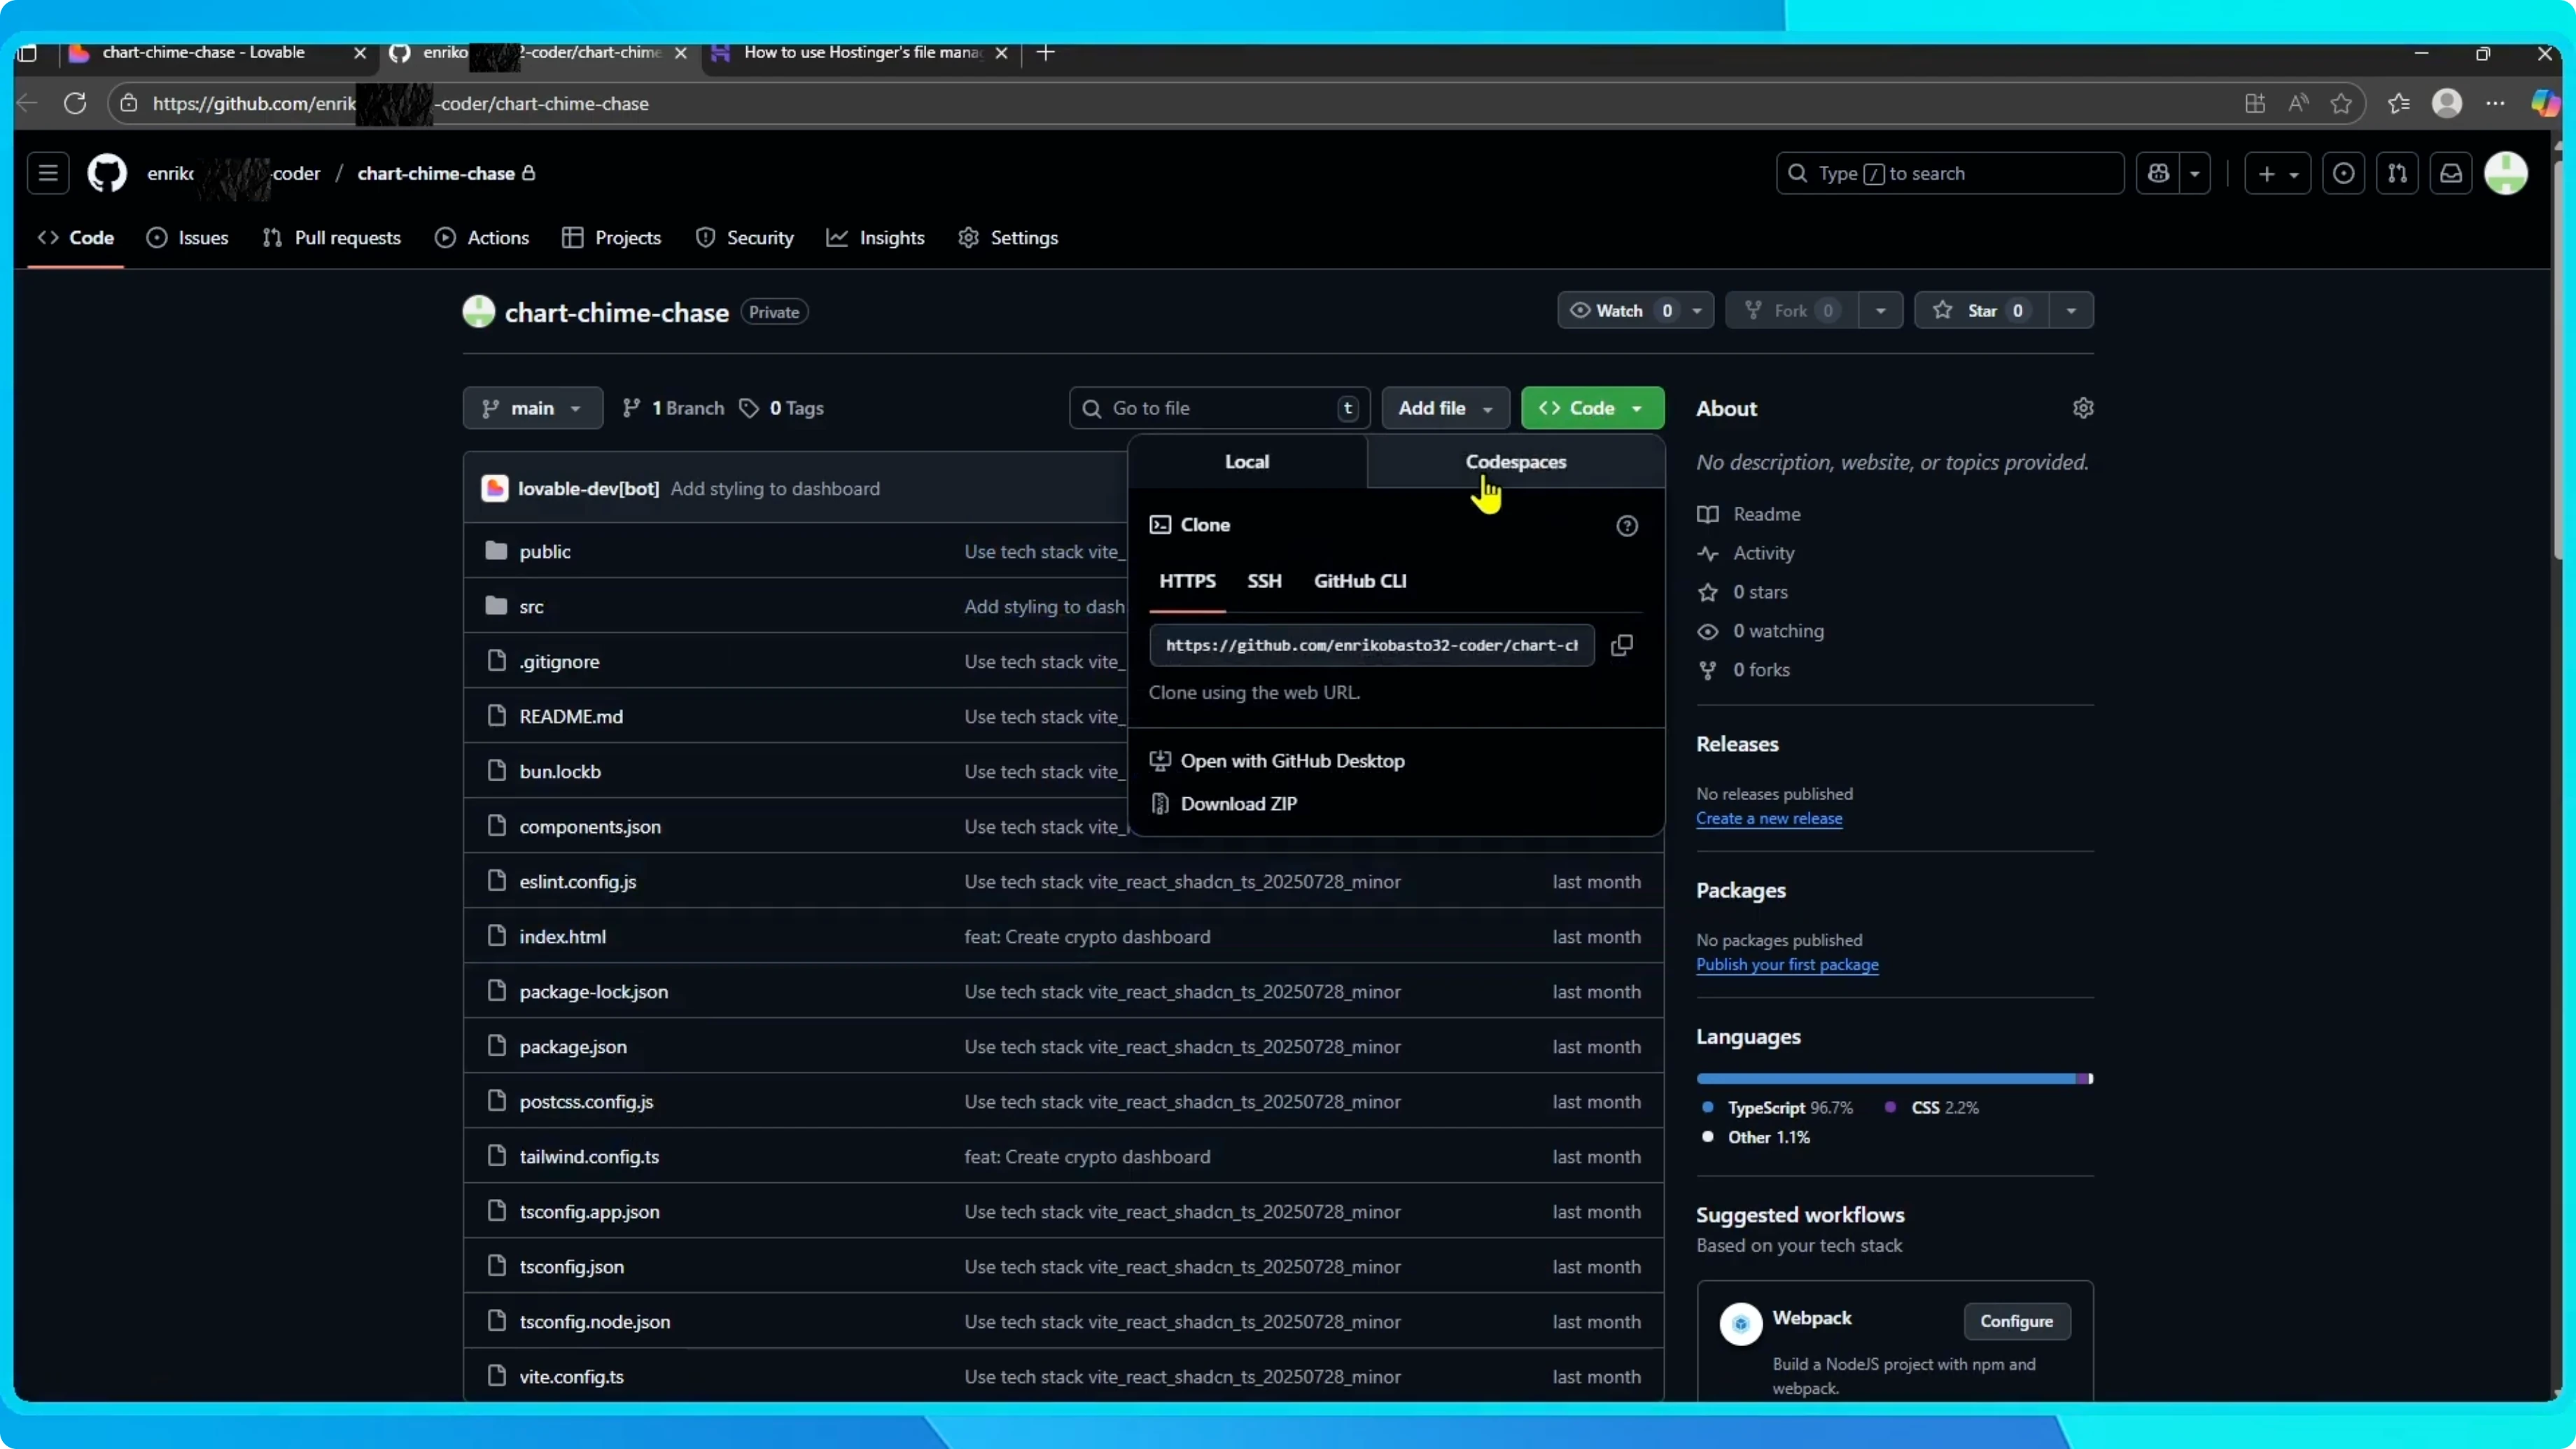Copy the clone URL to clipboard

(x=1622, y=645)
